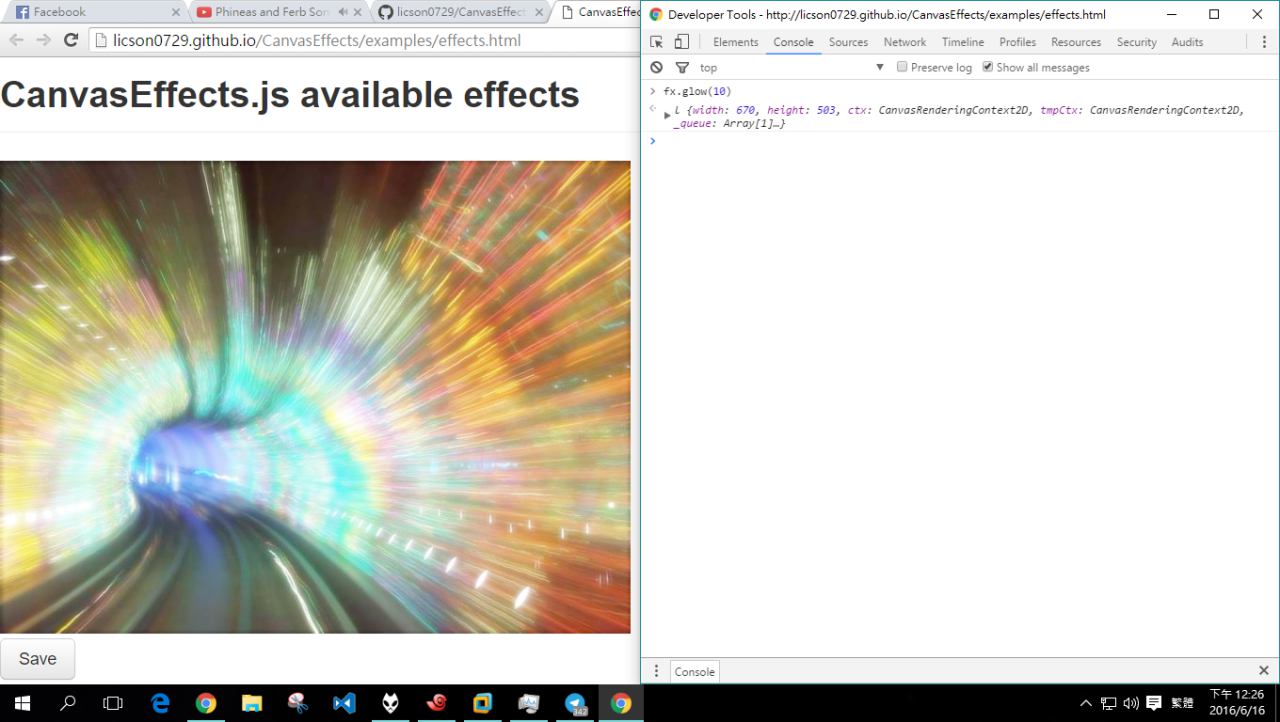Clear the console with the ban icon
1280x722 pixels.
656,67
